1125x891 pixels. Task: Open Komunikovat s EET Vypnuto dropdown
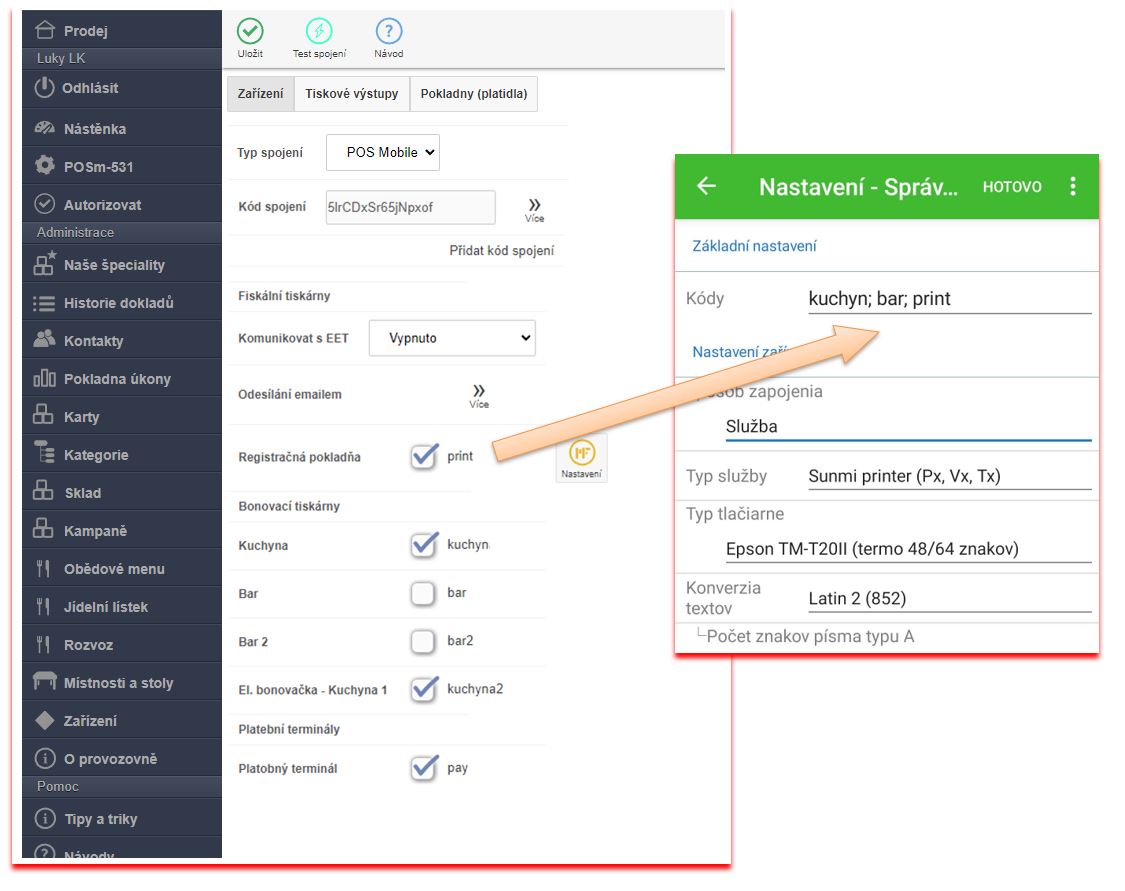(452, 338)
